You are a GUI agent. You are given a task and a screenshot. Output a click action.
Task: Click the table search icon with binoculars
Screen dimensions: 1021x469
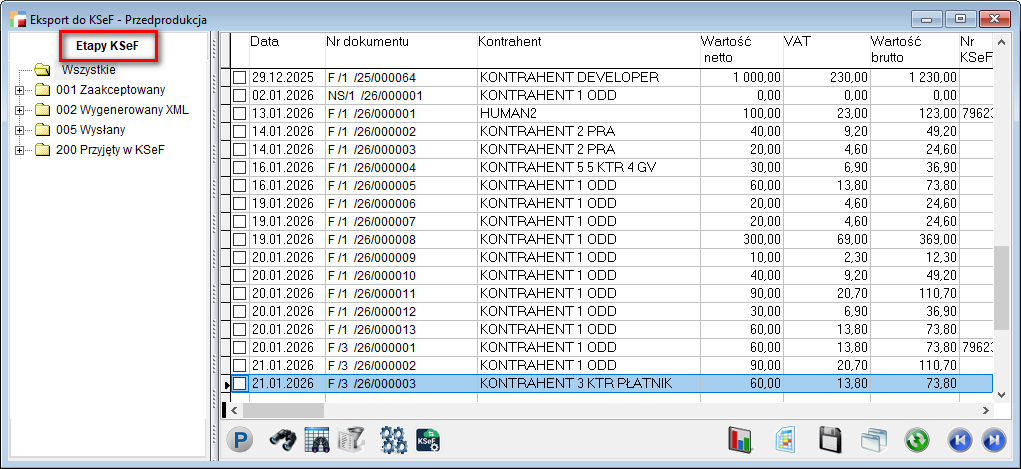pyautogui.click(x=318, y=440)
